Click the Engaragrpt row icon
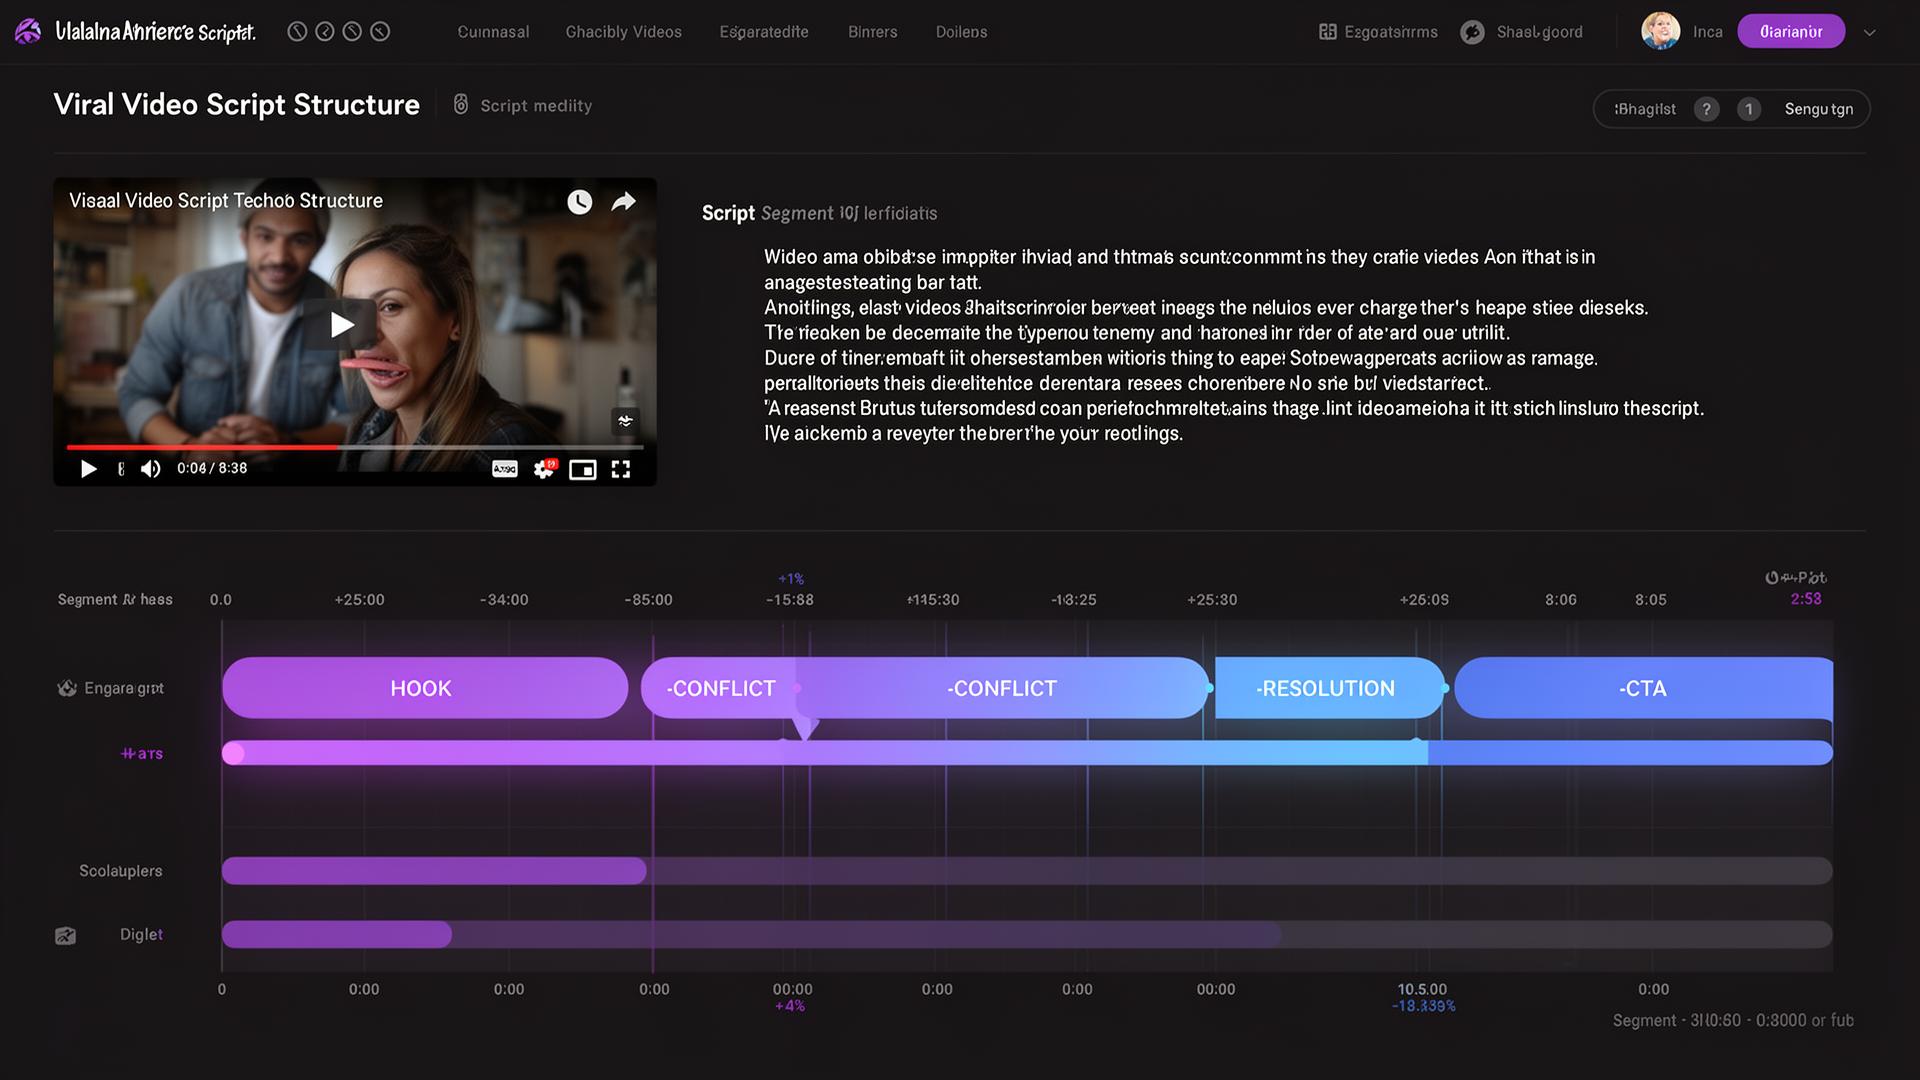This screenshot has width=1920, height=1080. point(67,688)
